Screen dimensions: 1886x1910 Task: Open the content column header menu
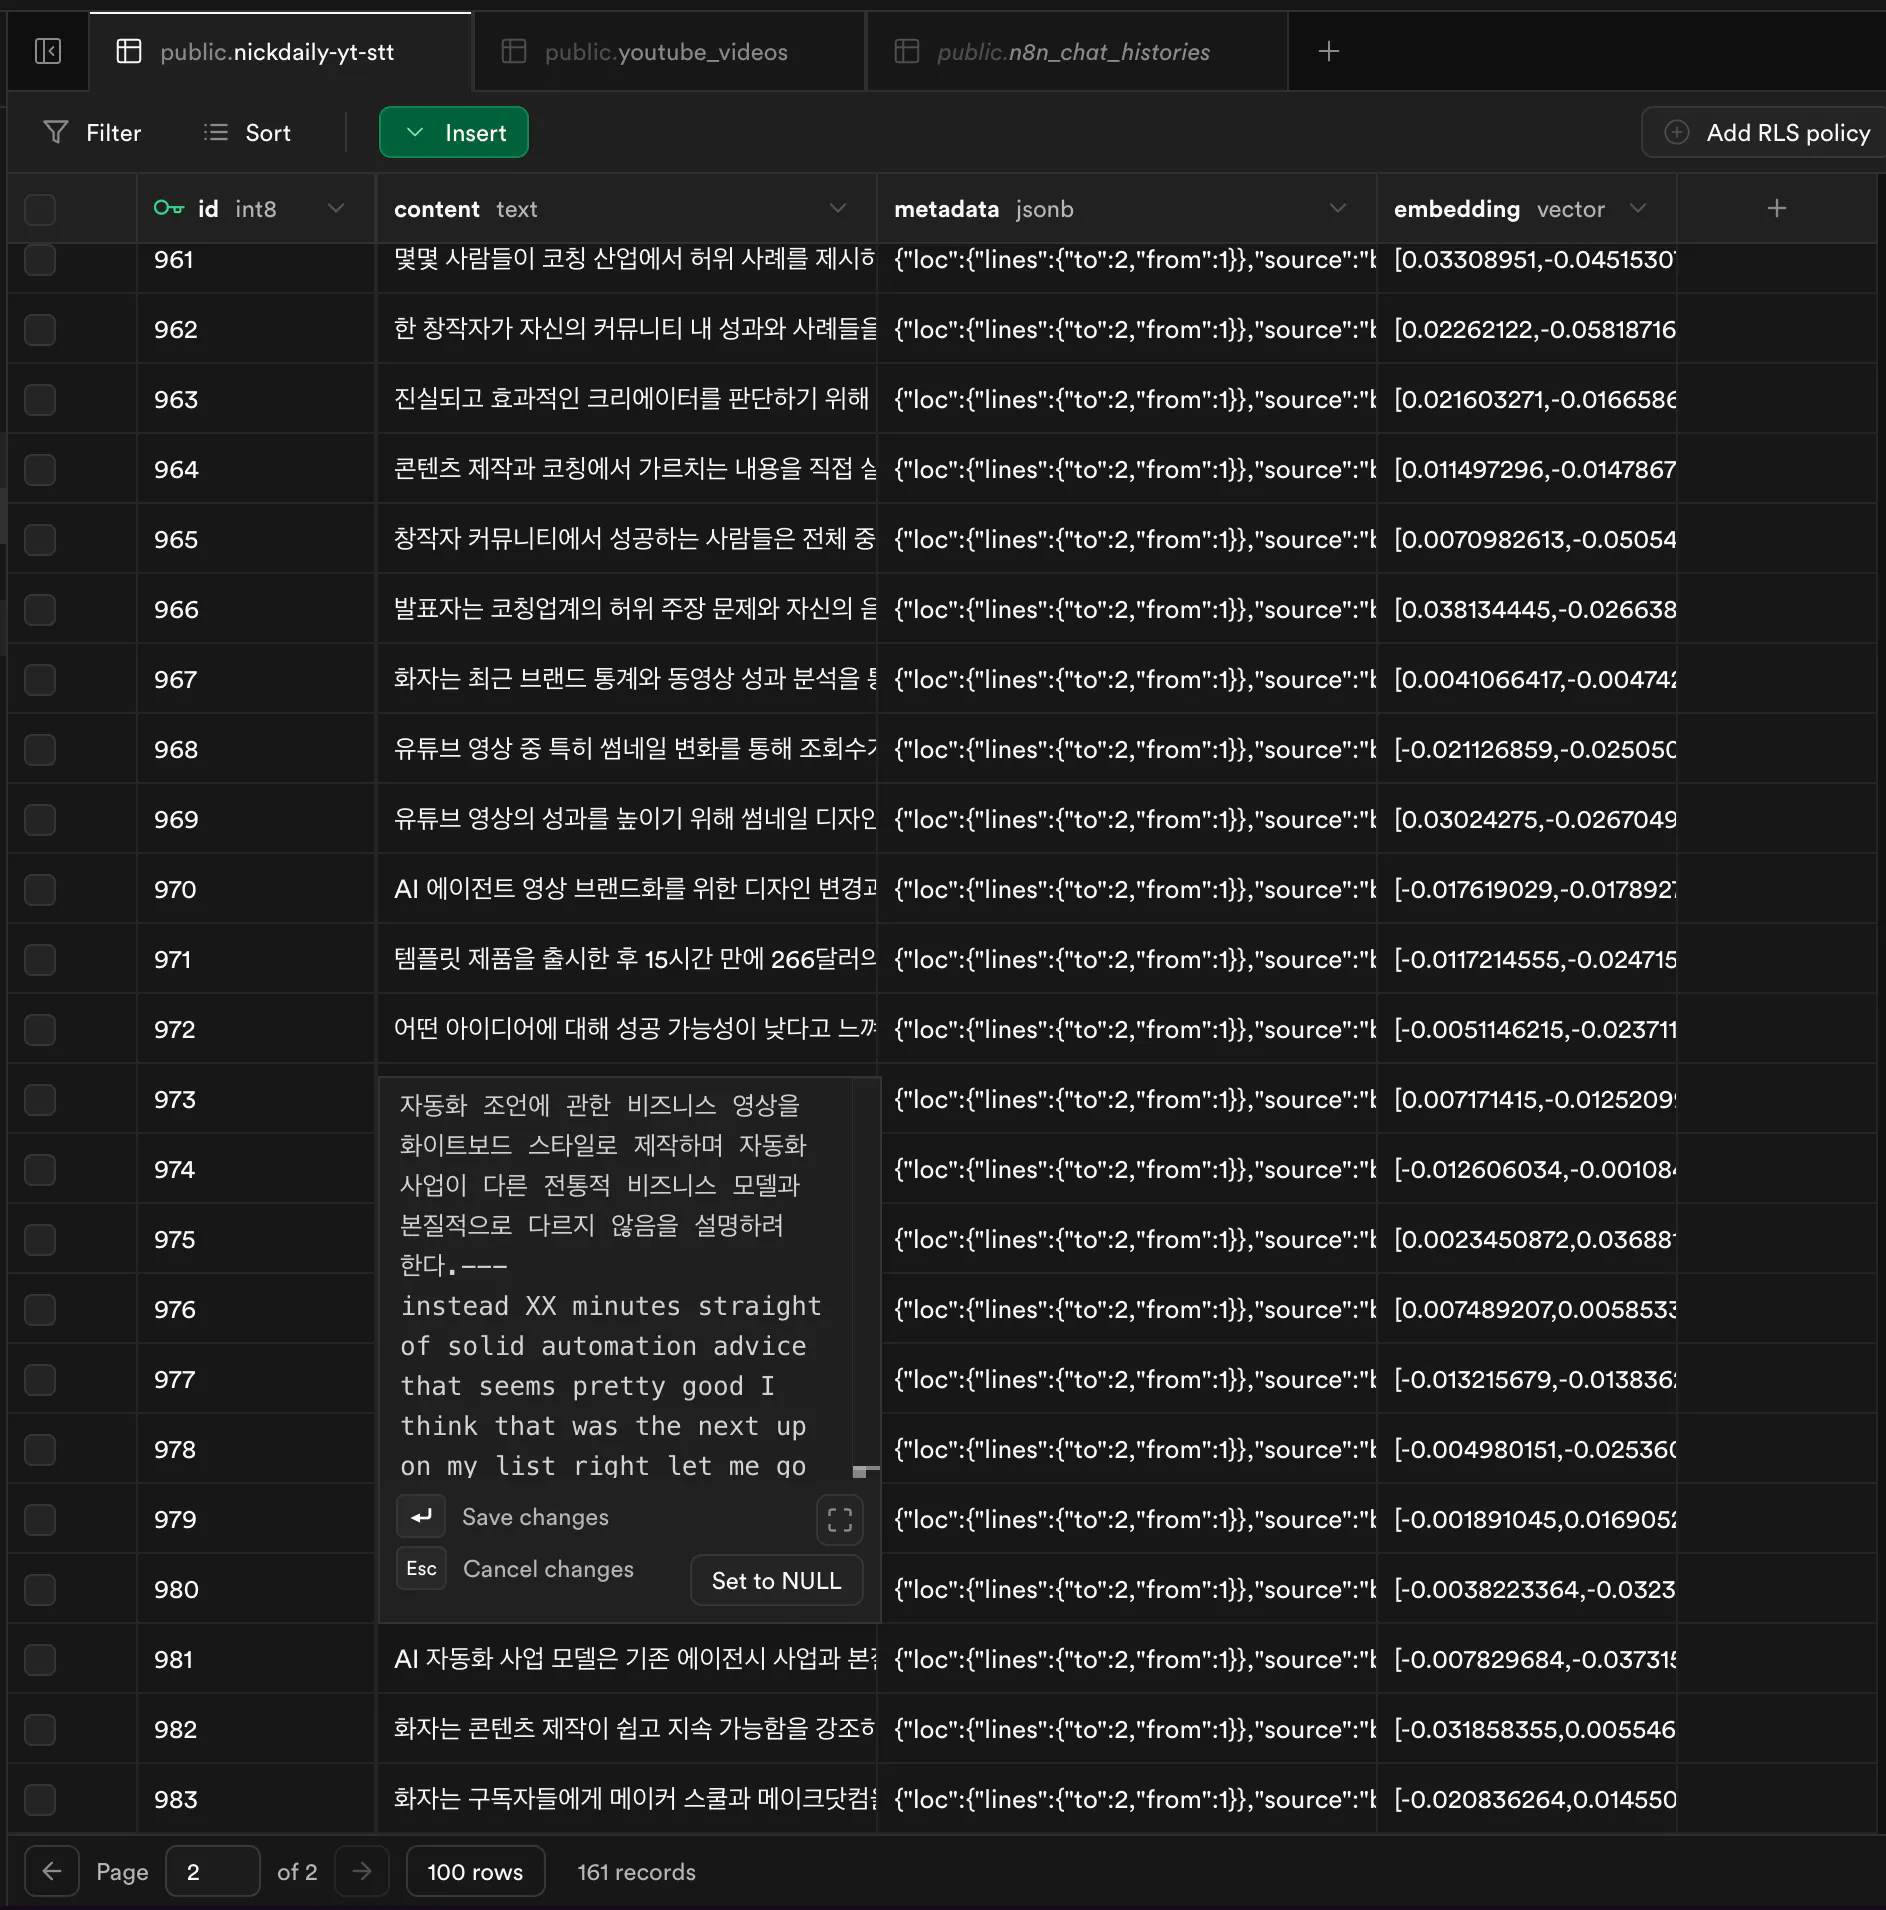pos(838,209)
